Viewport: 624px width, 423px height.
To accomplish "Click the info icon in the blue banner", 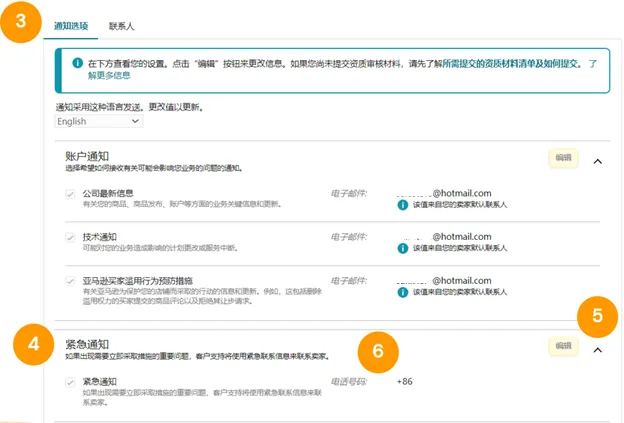I will click(x=77, y=63).
